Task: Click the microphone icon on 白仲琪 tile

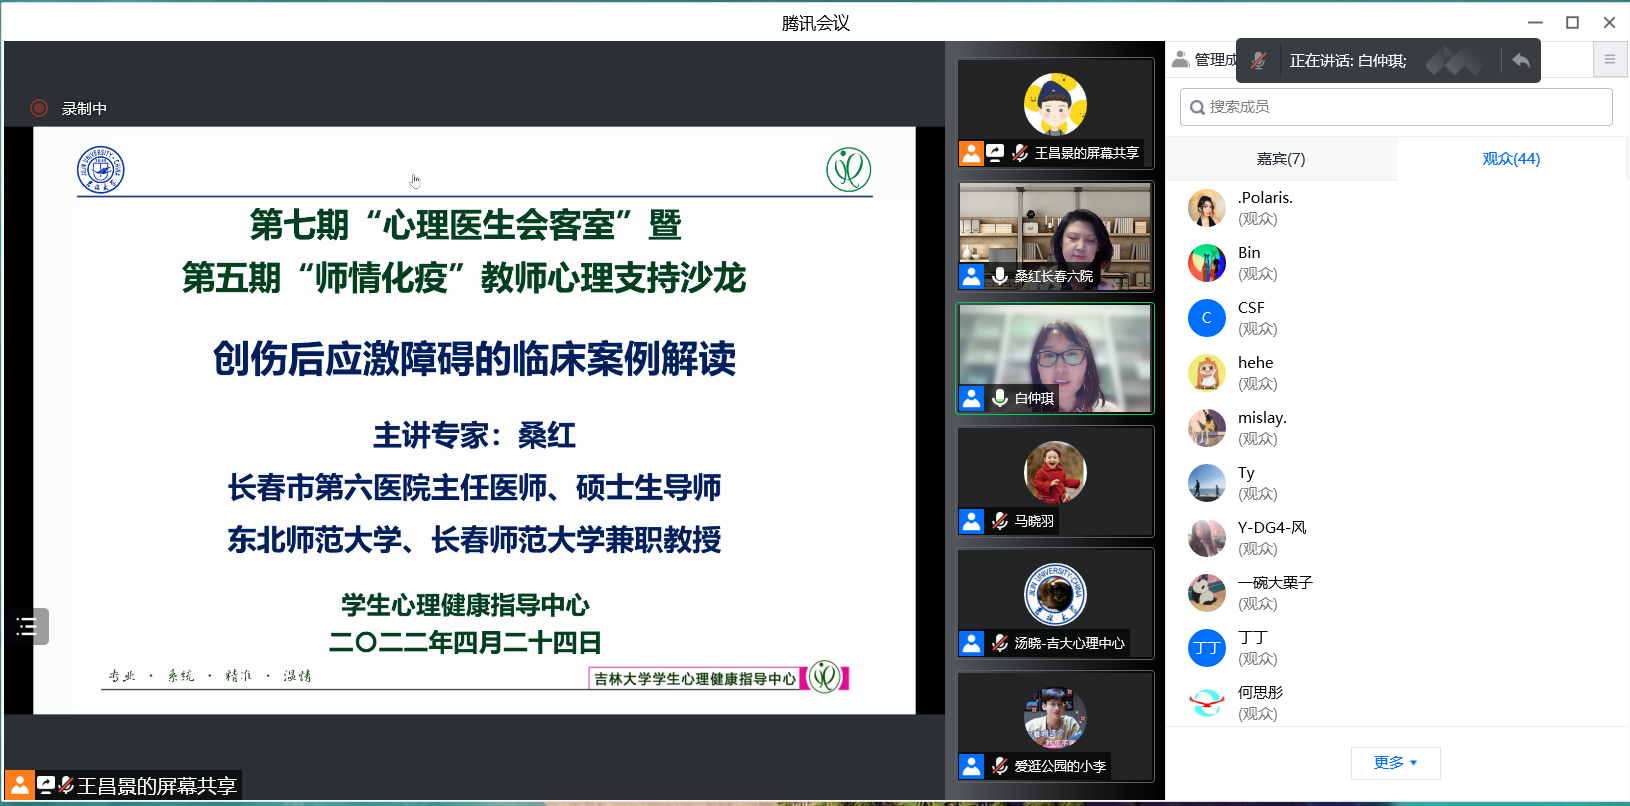Action: (999, 398)
